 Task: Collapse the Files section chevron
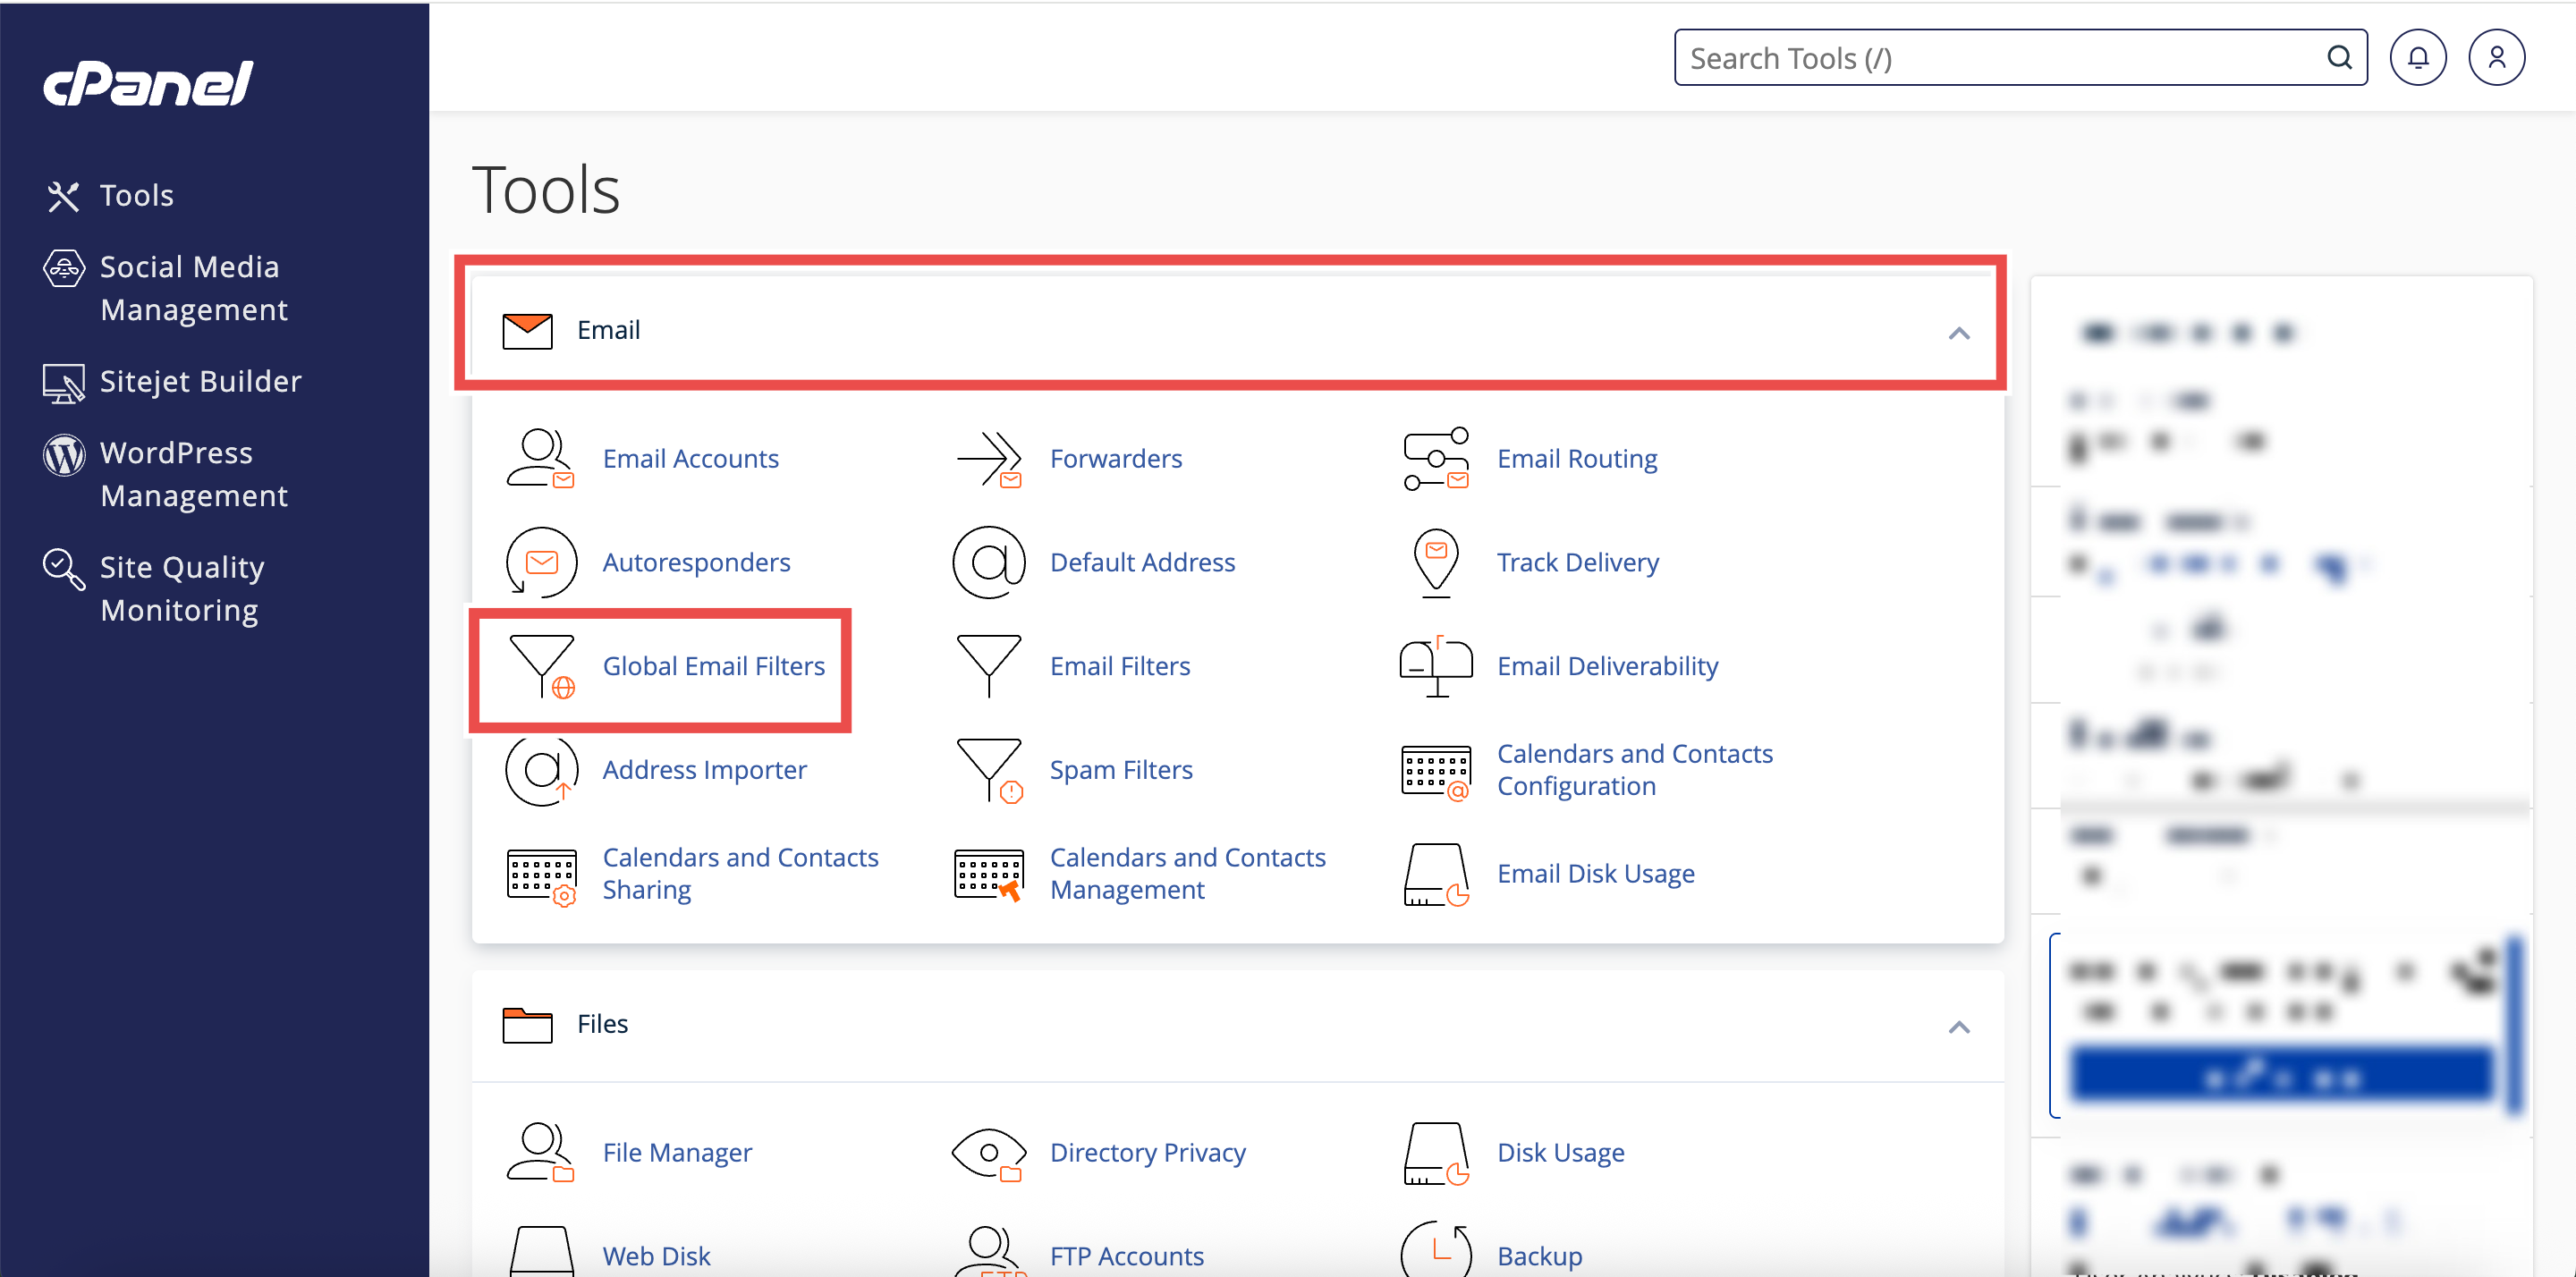[x=1958, y=1027]
